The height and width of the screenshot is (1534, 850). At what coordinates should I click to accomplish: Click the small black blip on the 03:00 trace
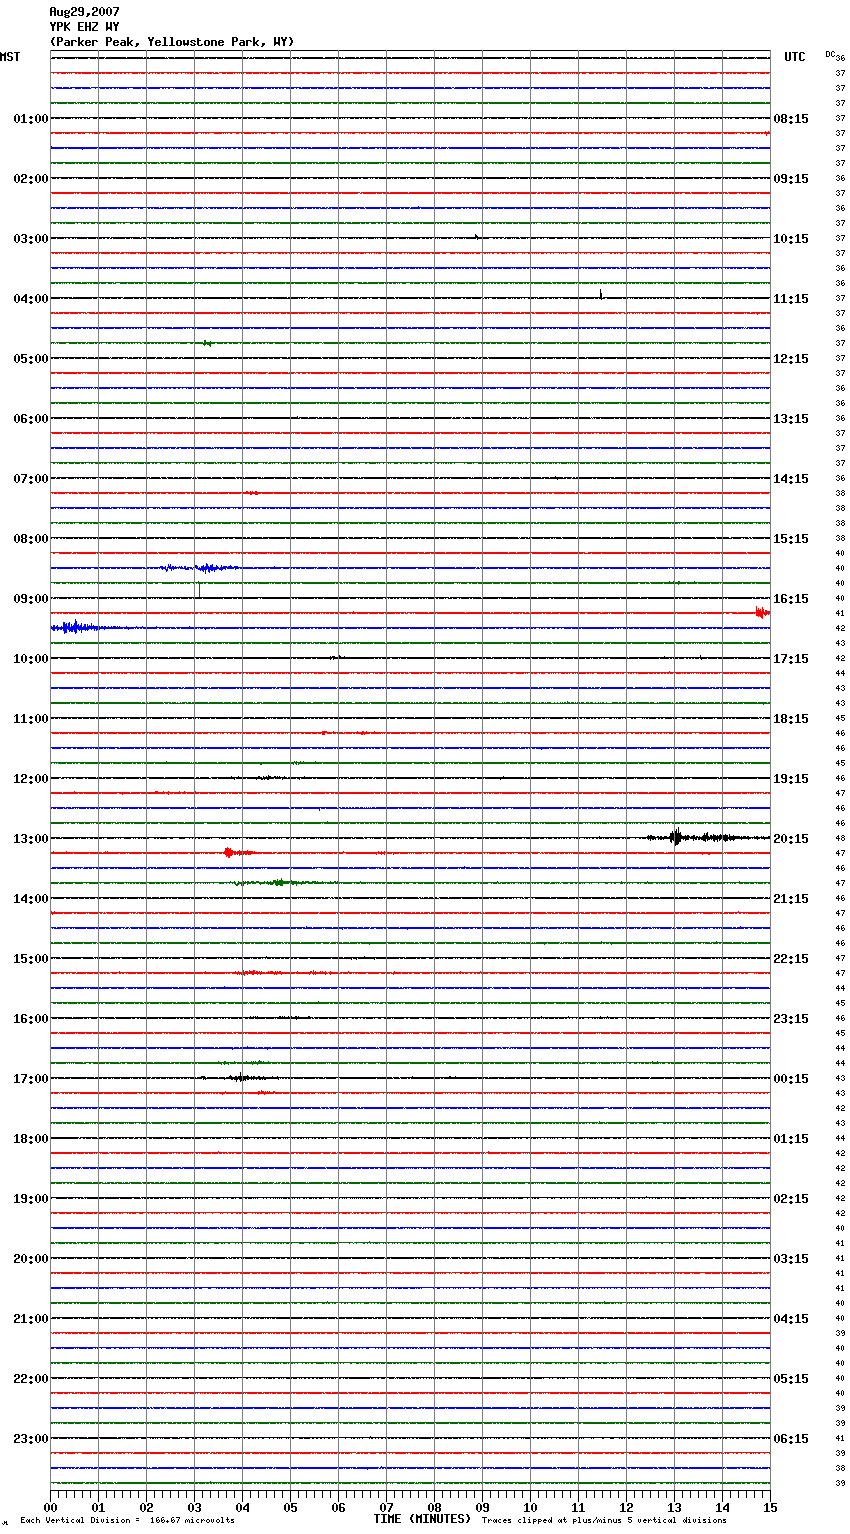point(478,237)
